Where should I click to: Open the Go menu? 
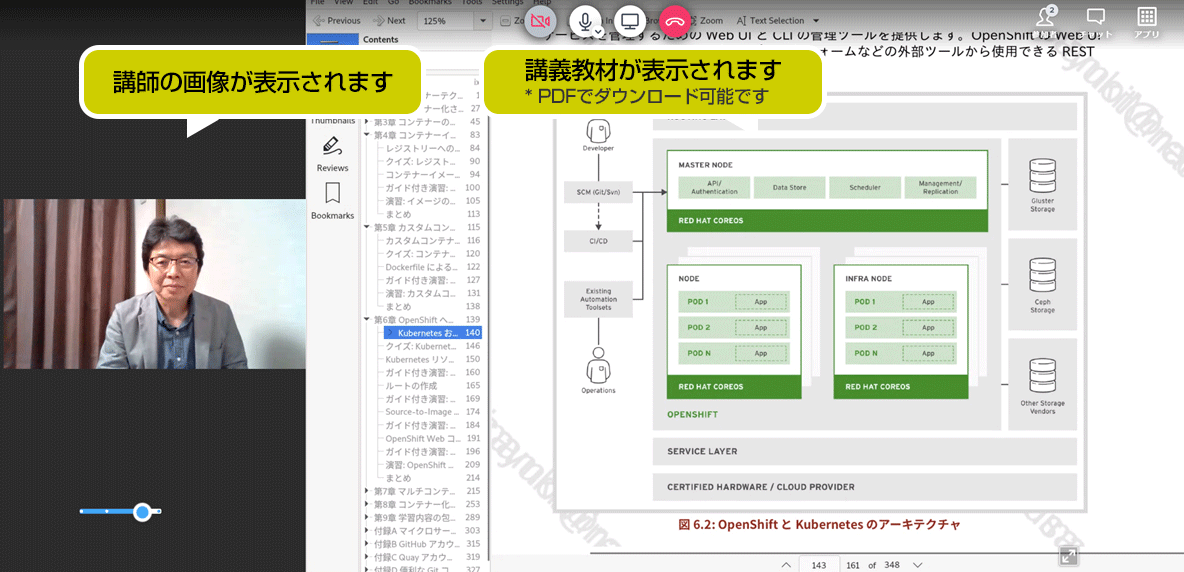click(x=393, y=2)
